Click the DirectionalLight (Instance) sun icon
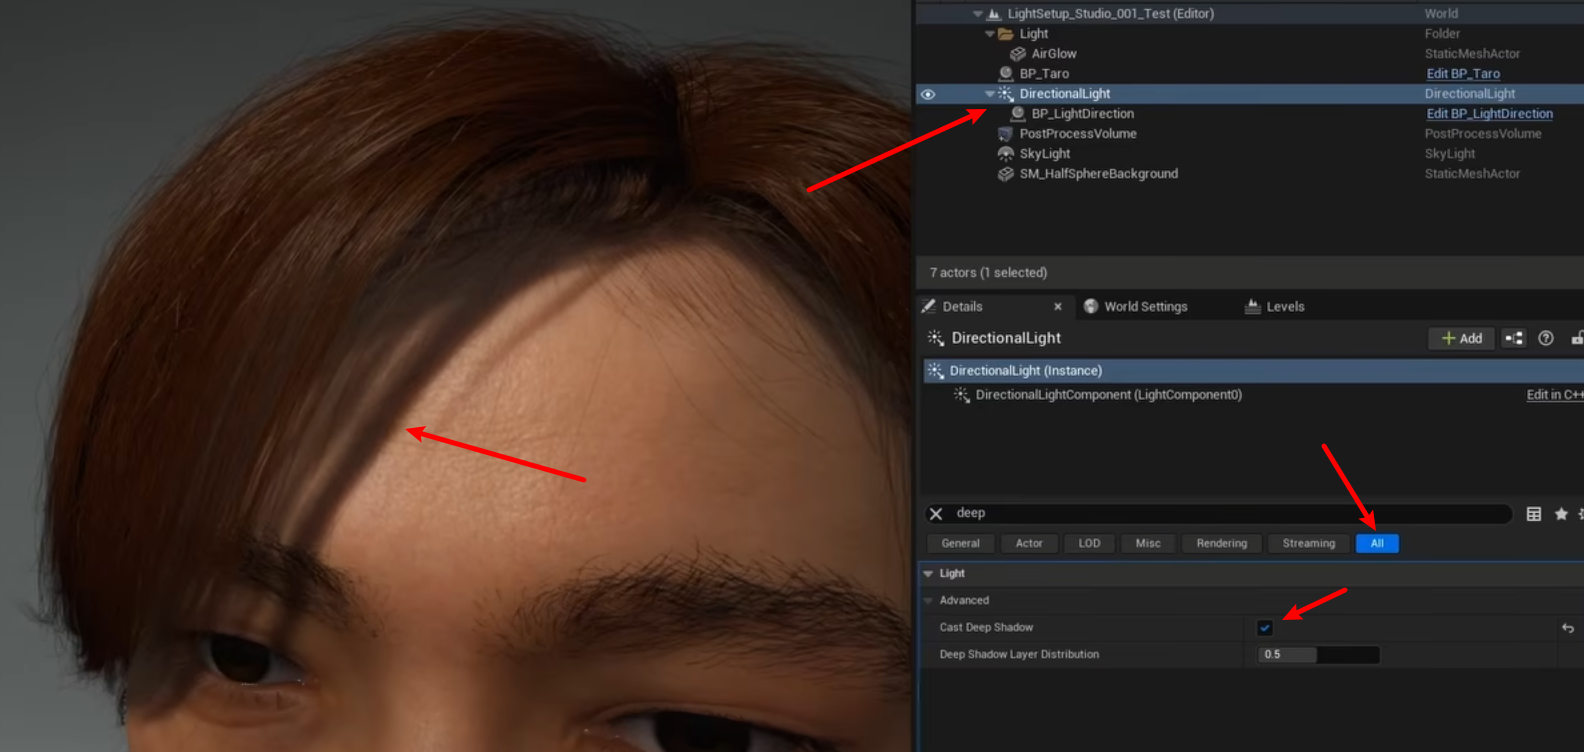Image resolution: width=1584 pixels, height=752 pixels. pos(935,371)
